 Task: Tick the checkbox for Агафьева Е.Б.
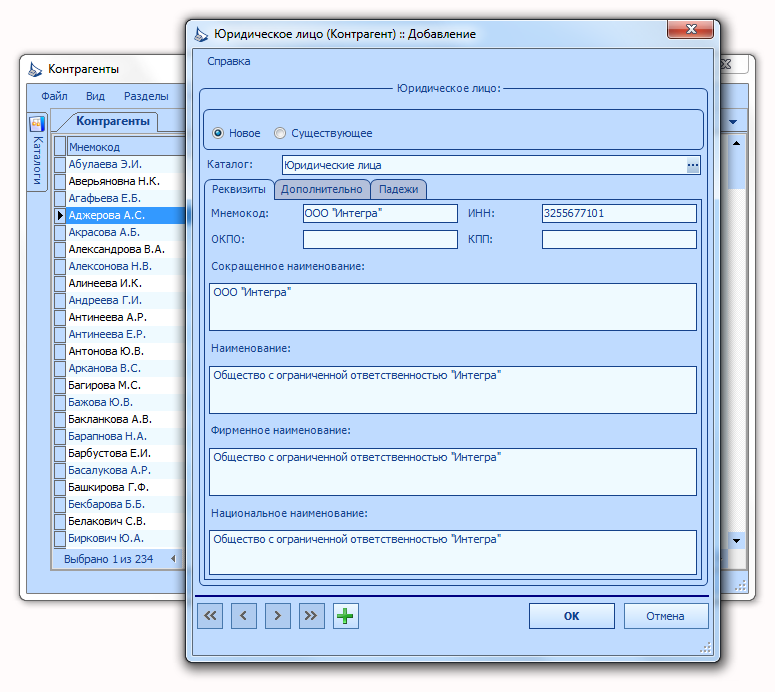click(x=60, y=198)
